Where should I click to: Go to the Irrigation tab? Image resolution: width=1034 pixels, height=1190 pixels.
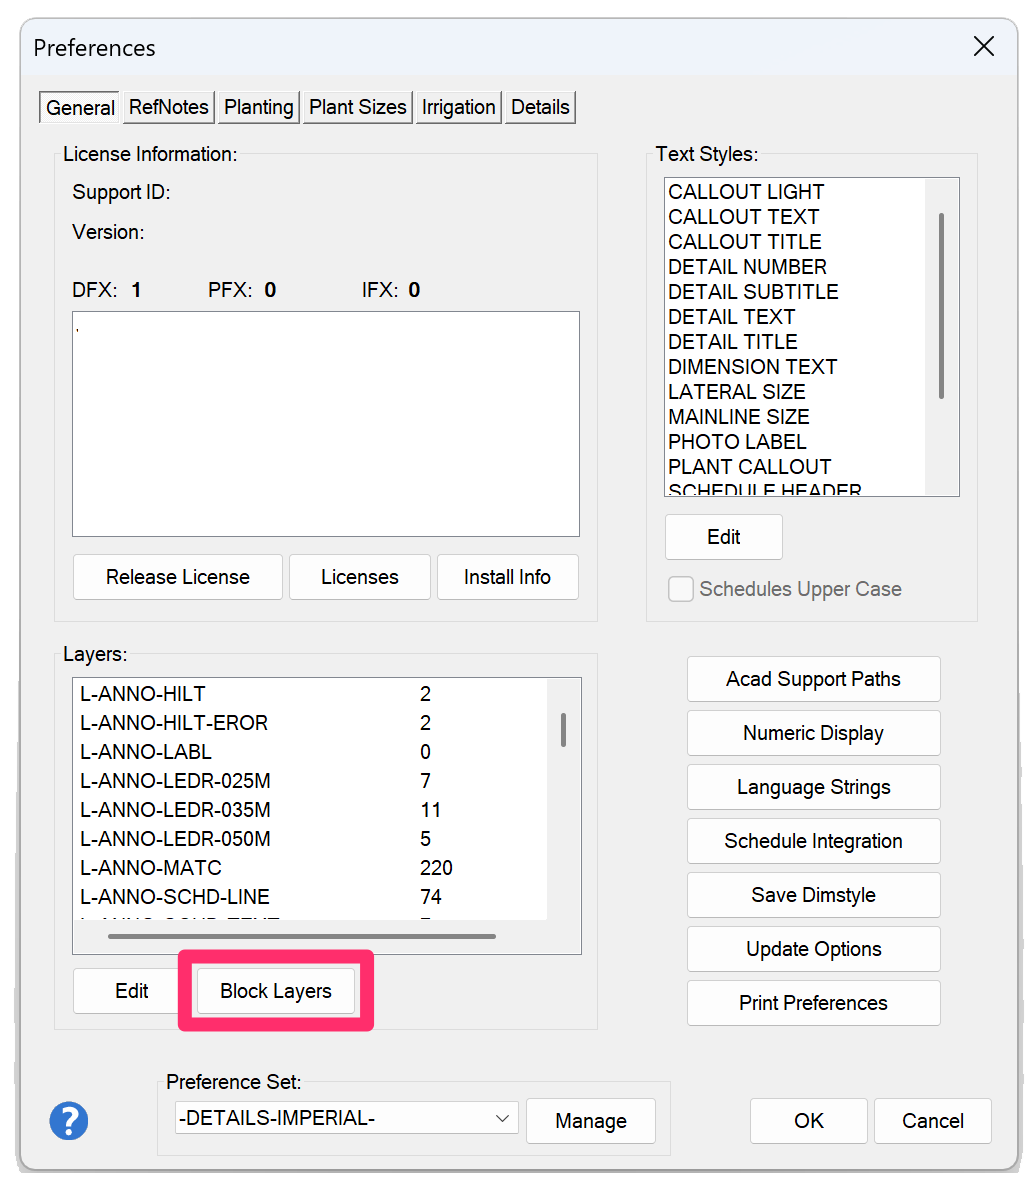coord(458,107)
